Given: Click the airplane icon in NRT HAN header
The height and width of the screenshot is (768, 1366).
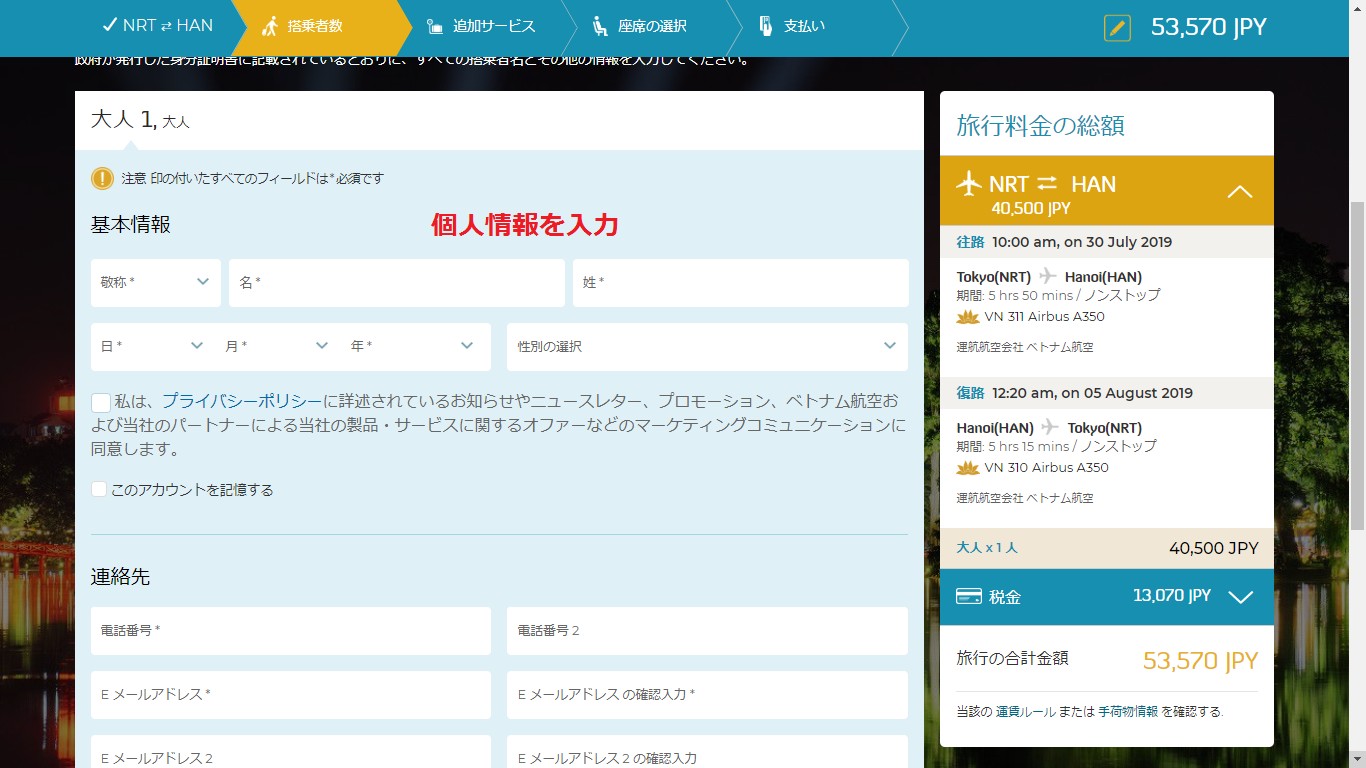Looking at the screenshot, I should [969, 184].
